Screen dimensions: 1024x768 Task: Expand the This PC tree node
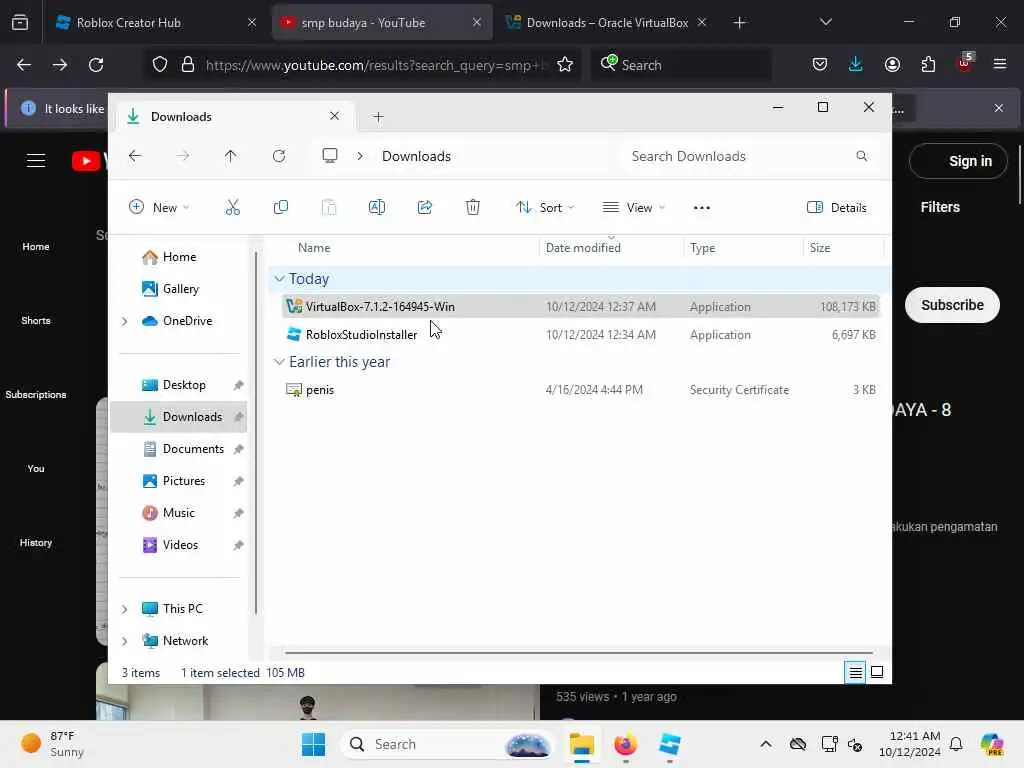(x=125, y=609)
